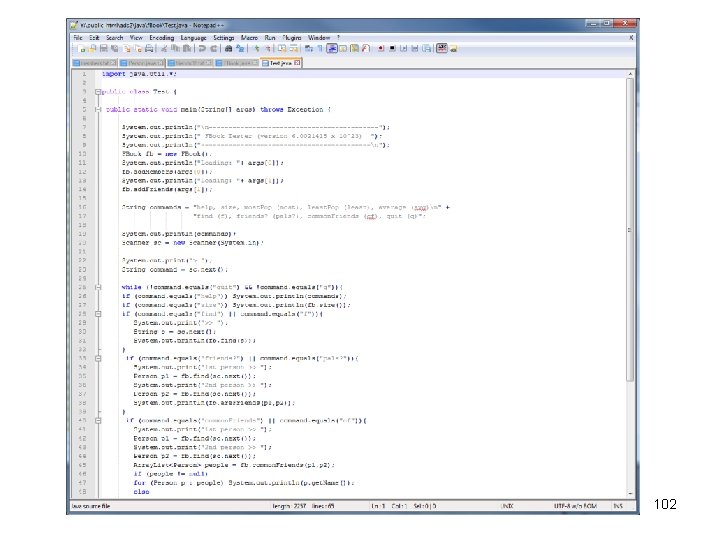Click the UTF-8 encoding status bar entry
Screen dimensions: 720x540
click(x=575, y=506)
